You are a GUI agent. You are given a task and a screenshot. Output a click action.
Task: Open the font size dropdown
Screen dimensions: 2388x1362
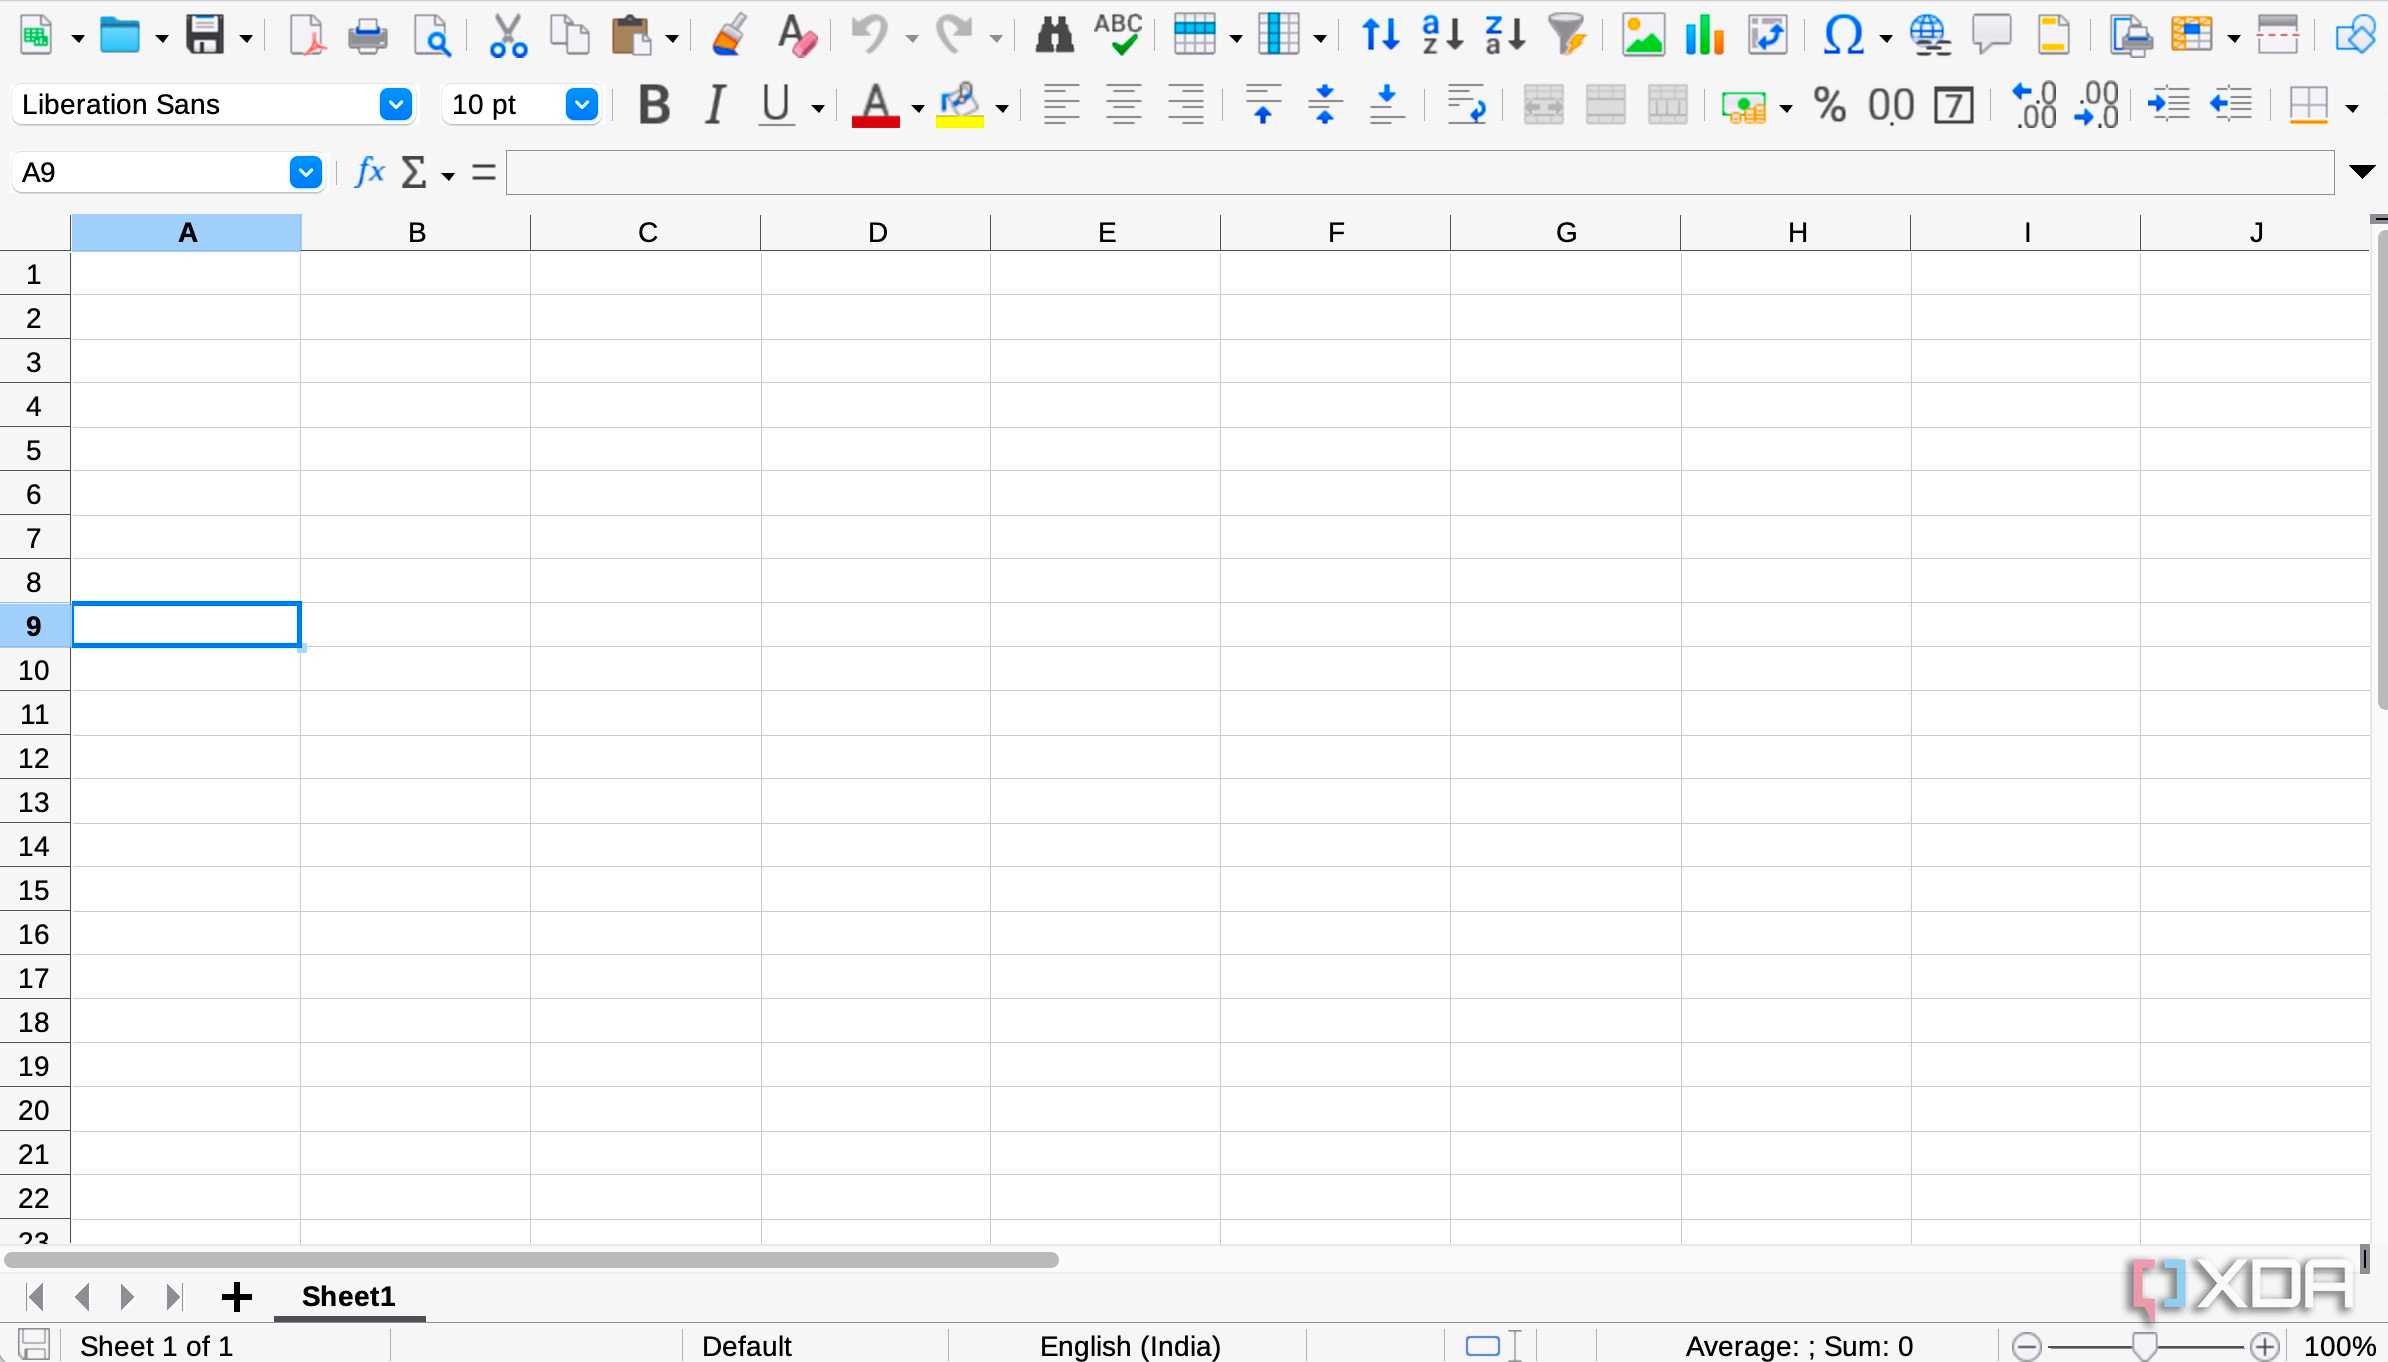(x=582, y=104)
